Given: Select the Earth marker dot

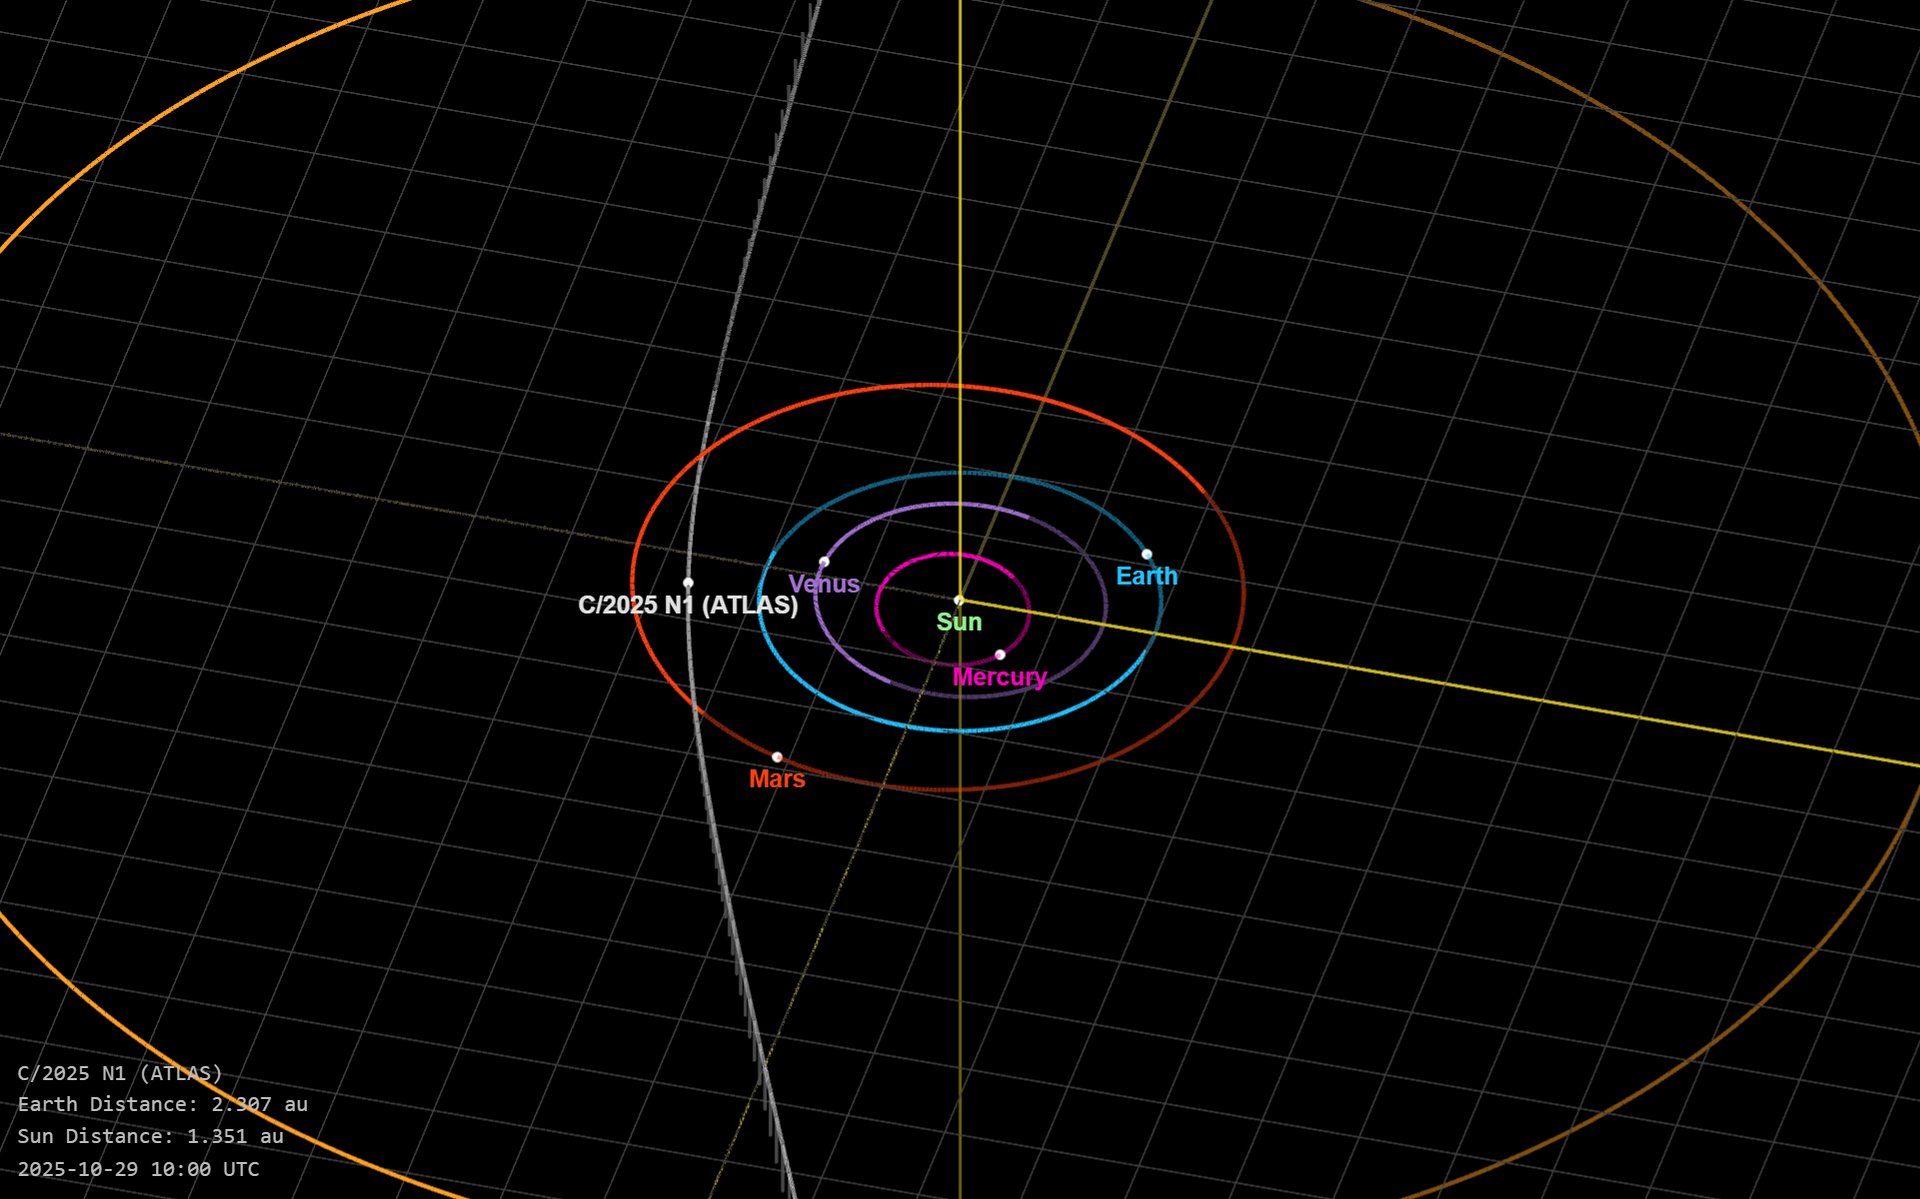Looking at the screenshot, I should [1146, 552].
